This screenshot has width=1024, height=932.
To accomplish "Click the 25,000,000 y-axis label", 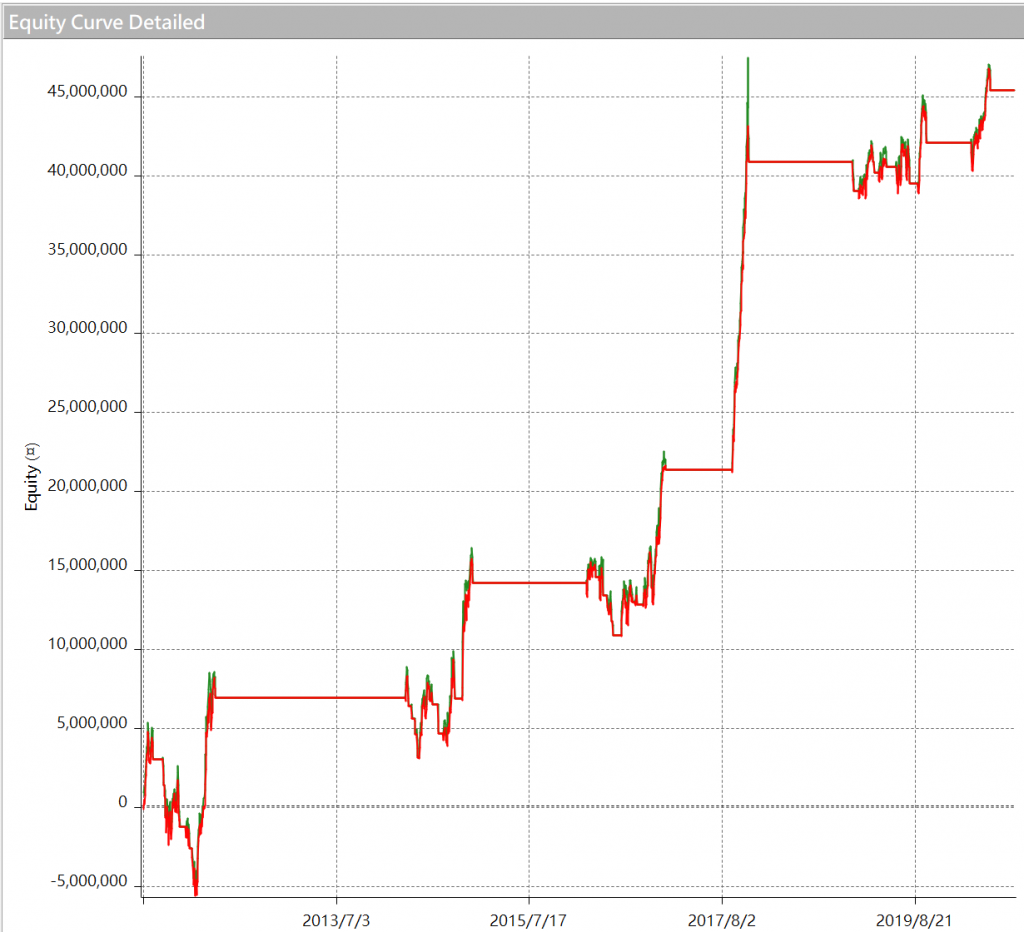I will 87,408.
